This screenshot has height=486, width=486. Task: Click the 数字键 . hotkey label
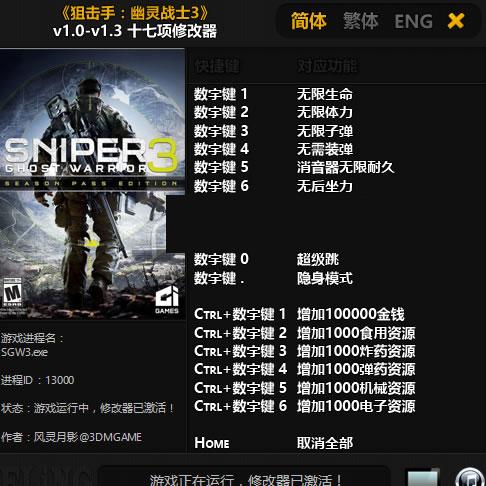click(219, 278)
